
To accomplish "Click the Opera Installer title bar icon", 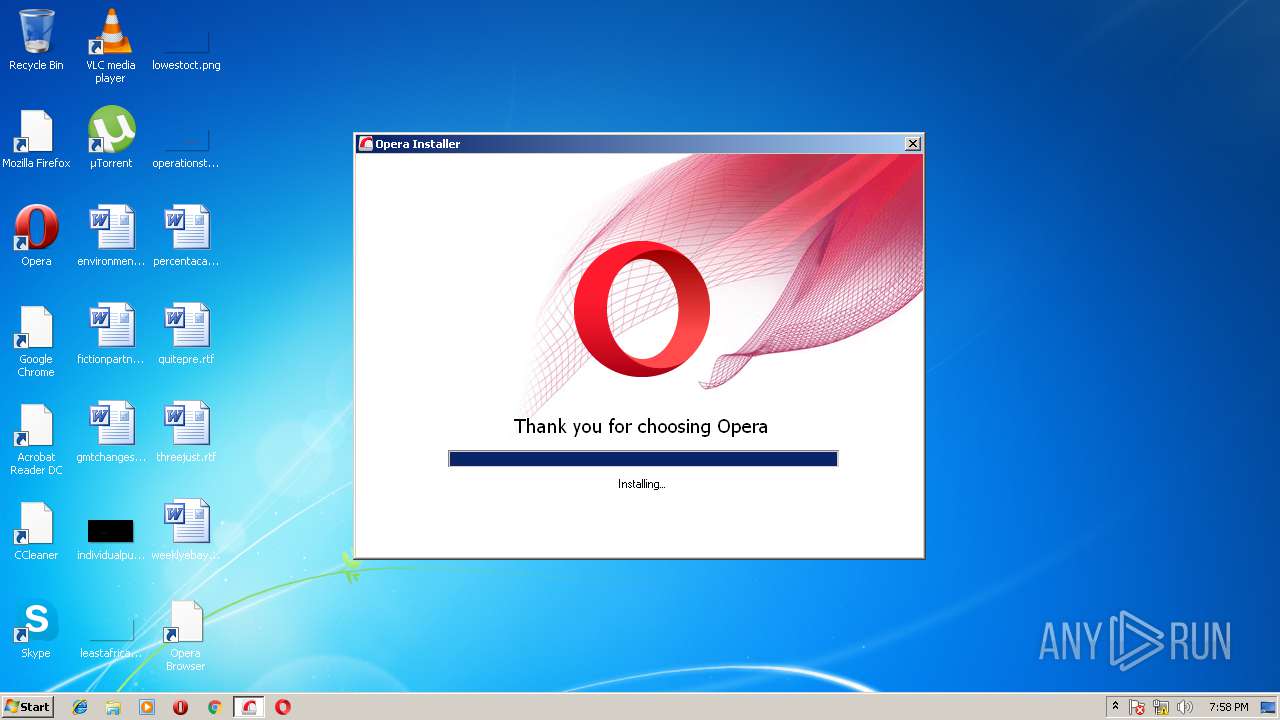I will tap(366, 144).
